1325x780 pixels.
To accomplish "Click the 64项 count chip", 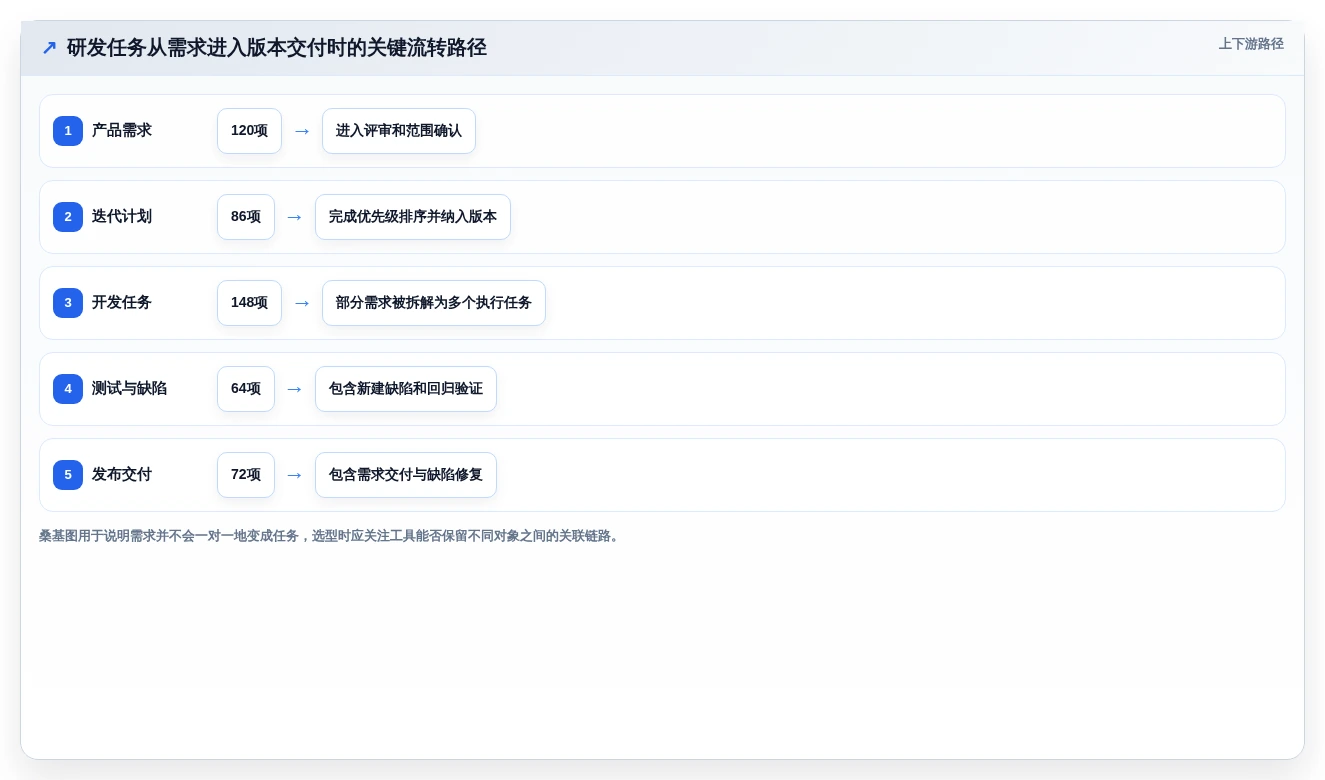I will 246,389.
